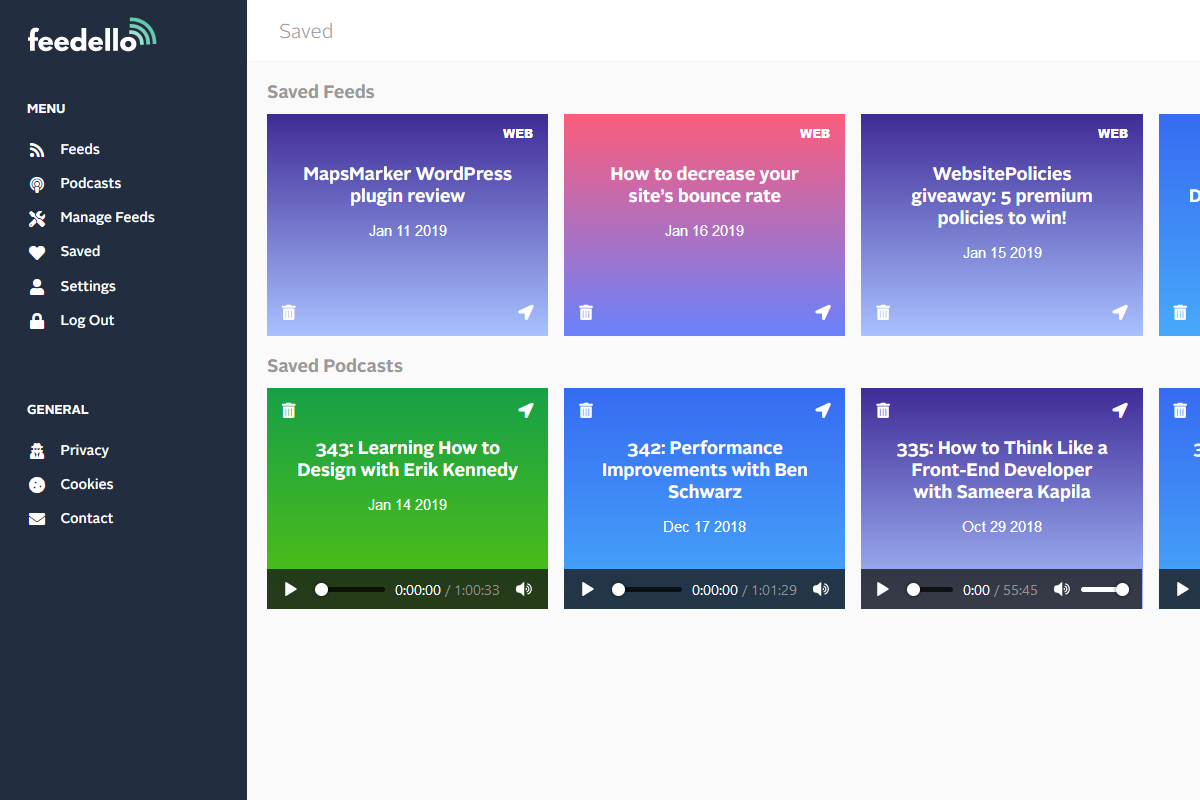1200x800 pixels.
Task: Open WebsitePolicies giveaway via arrow icon
Action: [1120, 312]
